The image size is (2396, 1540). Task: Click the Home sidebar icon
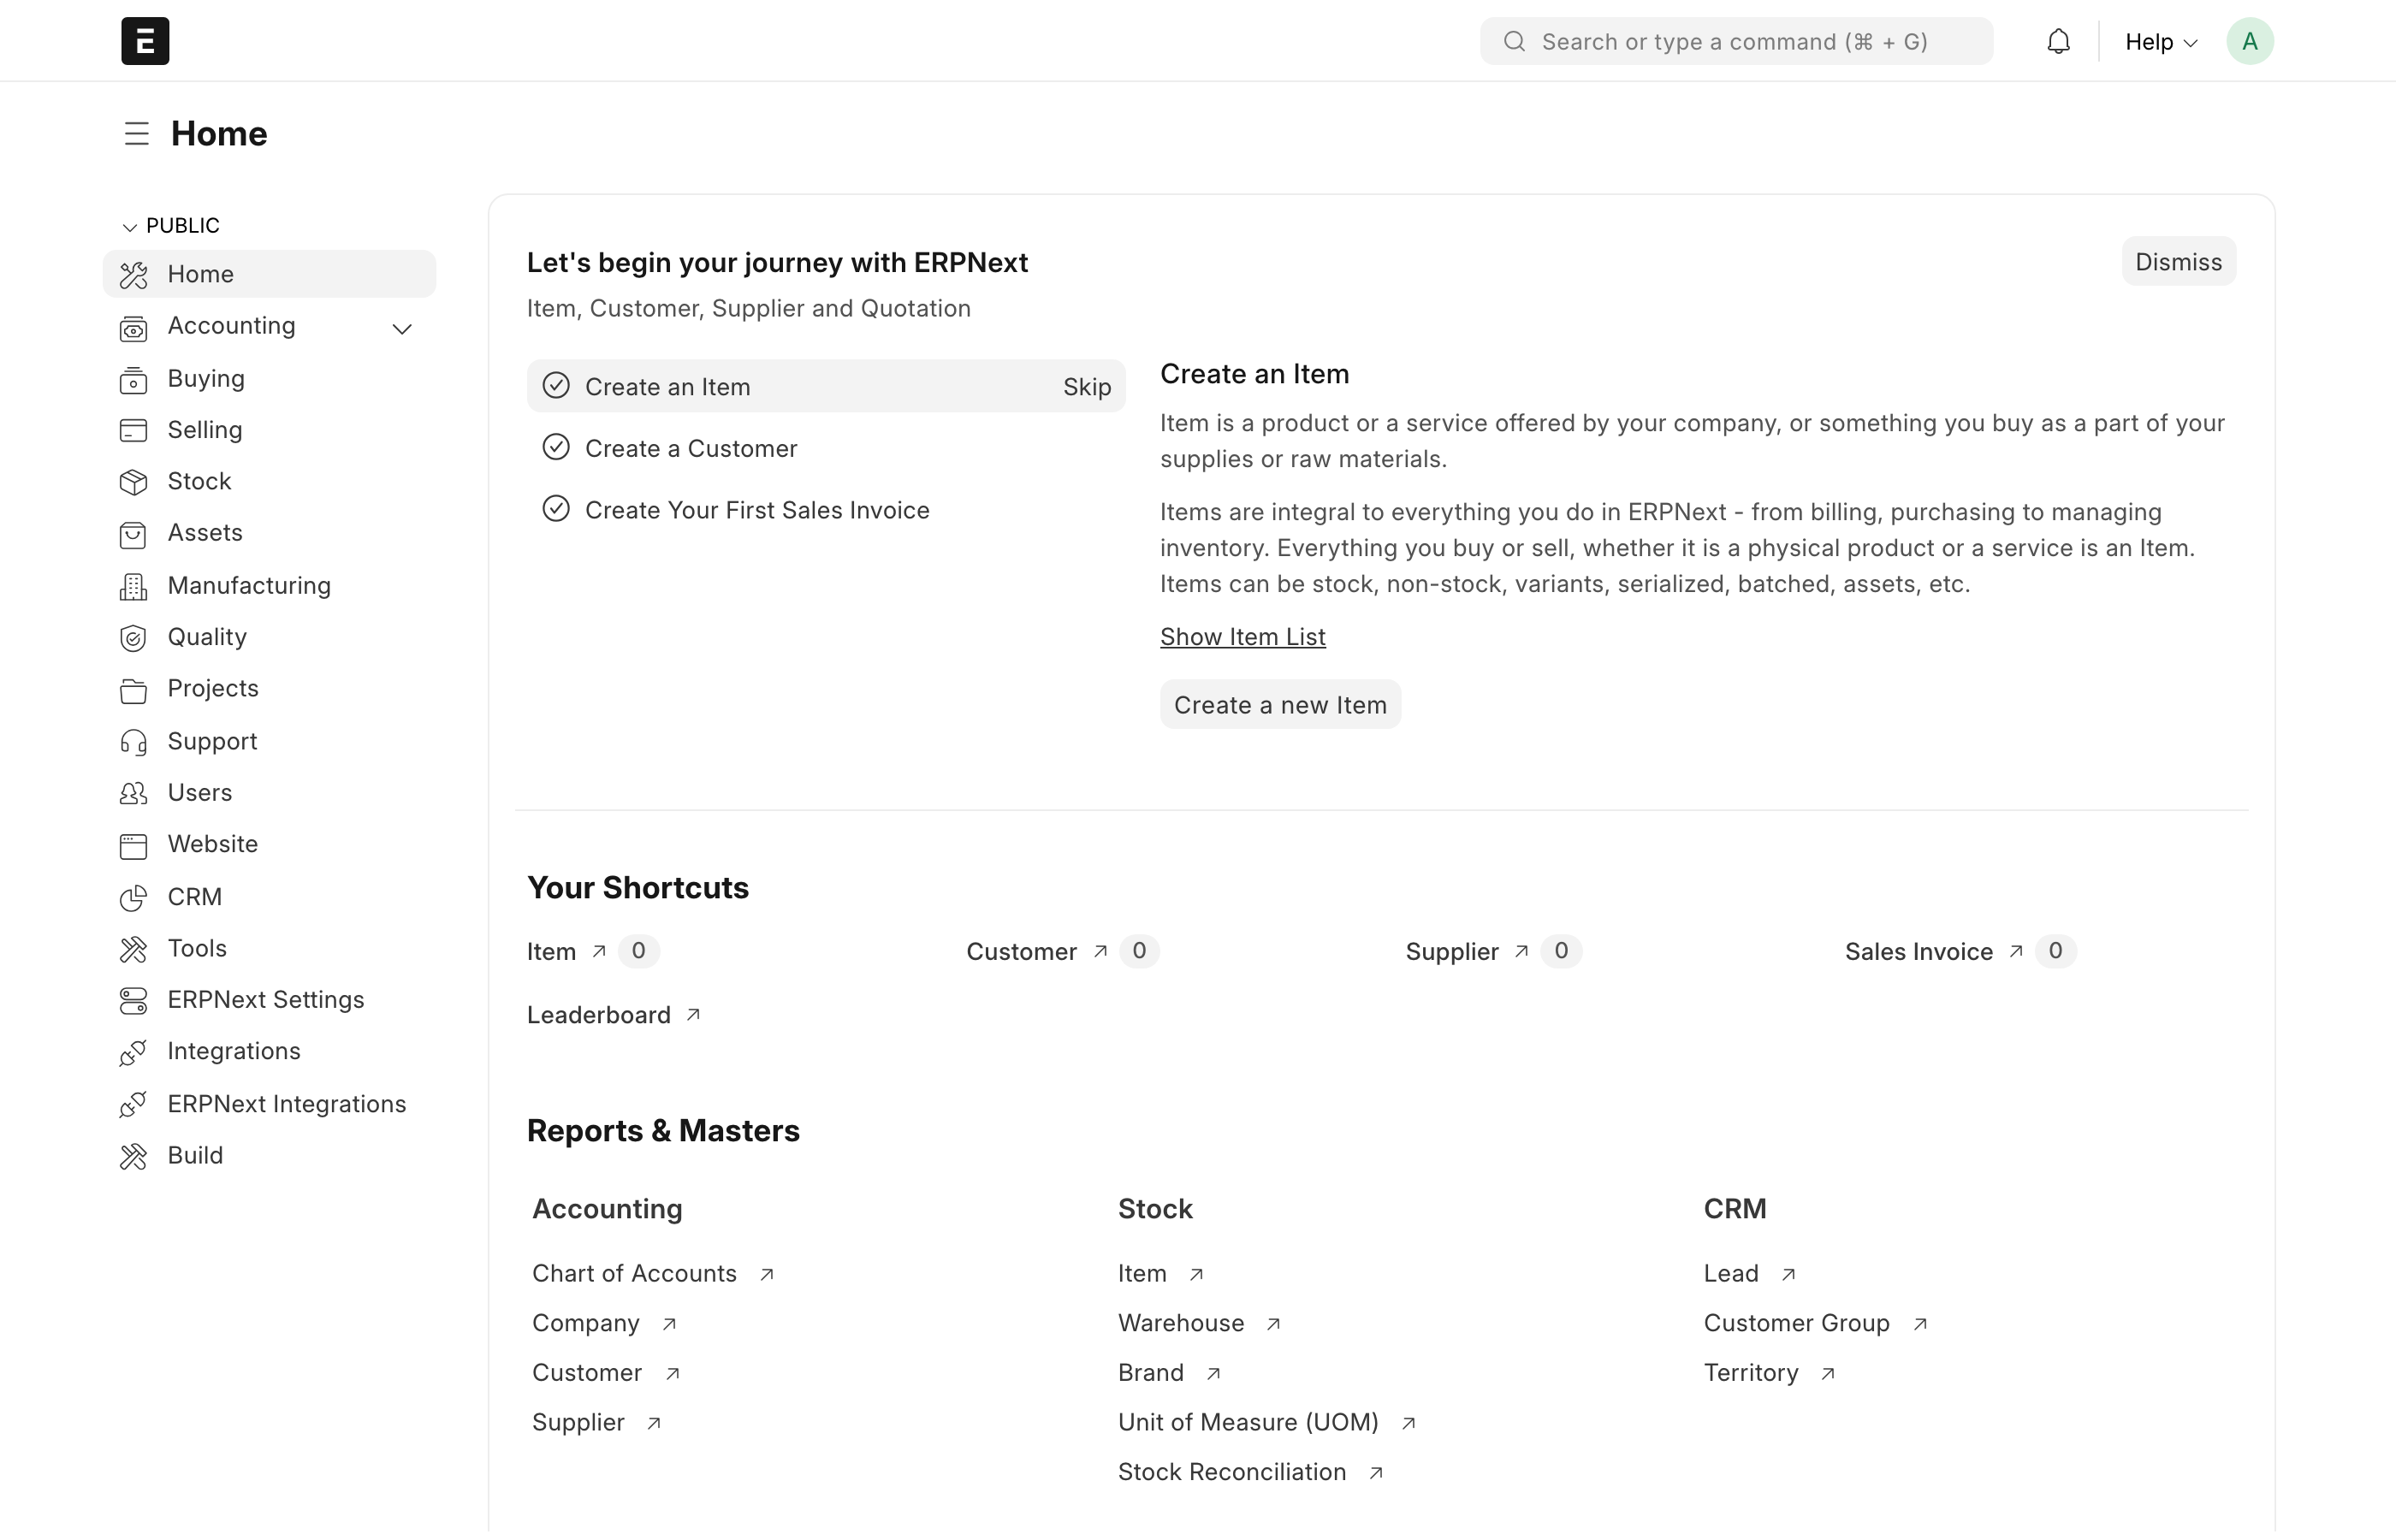[x=133, y=275]
